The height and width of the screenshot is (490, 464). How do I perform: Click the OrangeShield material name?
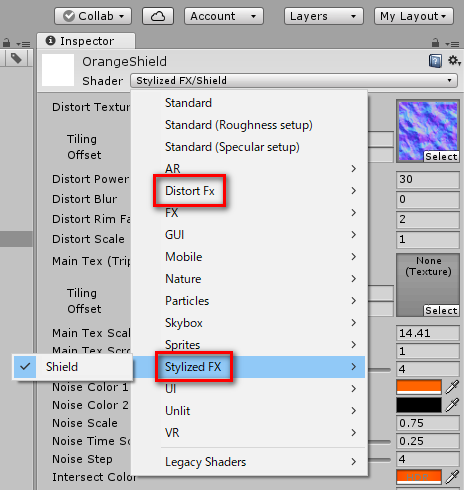(124, 62)
